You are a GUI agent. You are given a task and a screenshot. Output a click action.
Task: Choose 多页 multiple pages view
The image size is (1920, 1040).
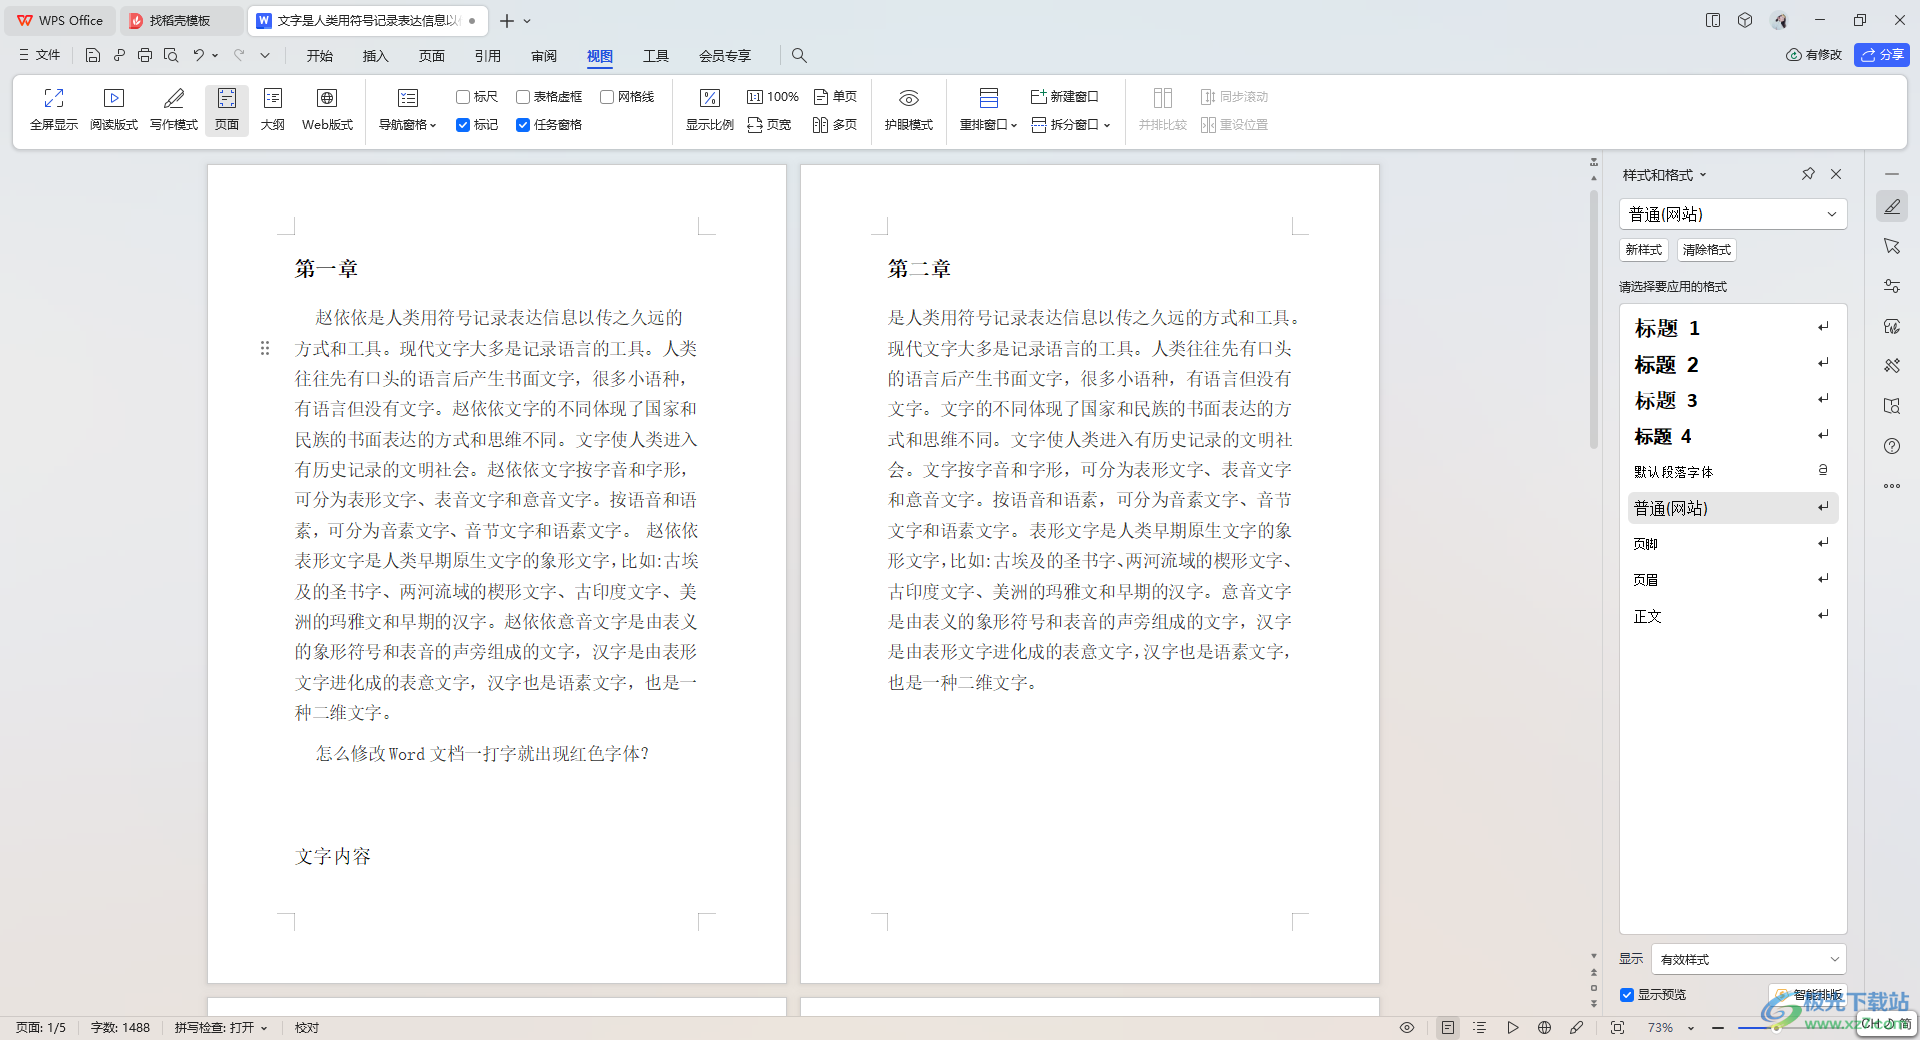(x=835, y=125)
